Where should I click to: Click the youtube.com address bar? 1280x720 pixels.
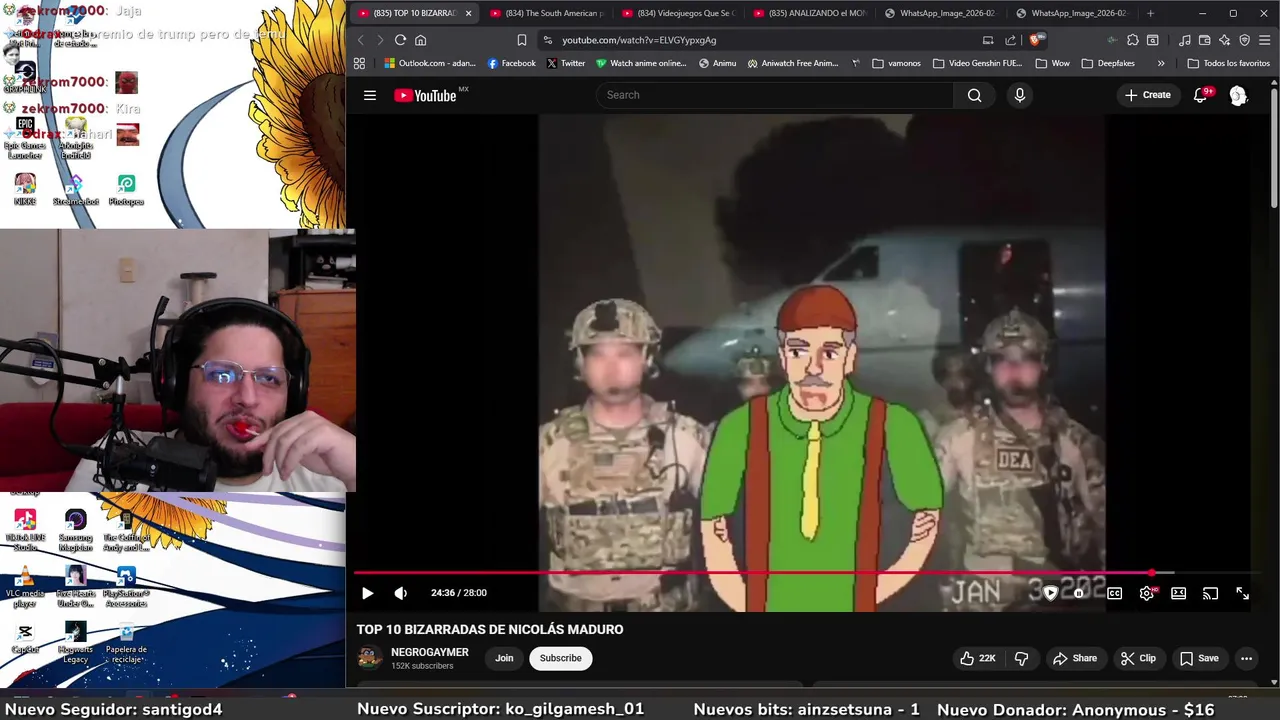point(760,40)
